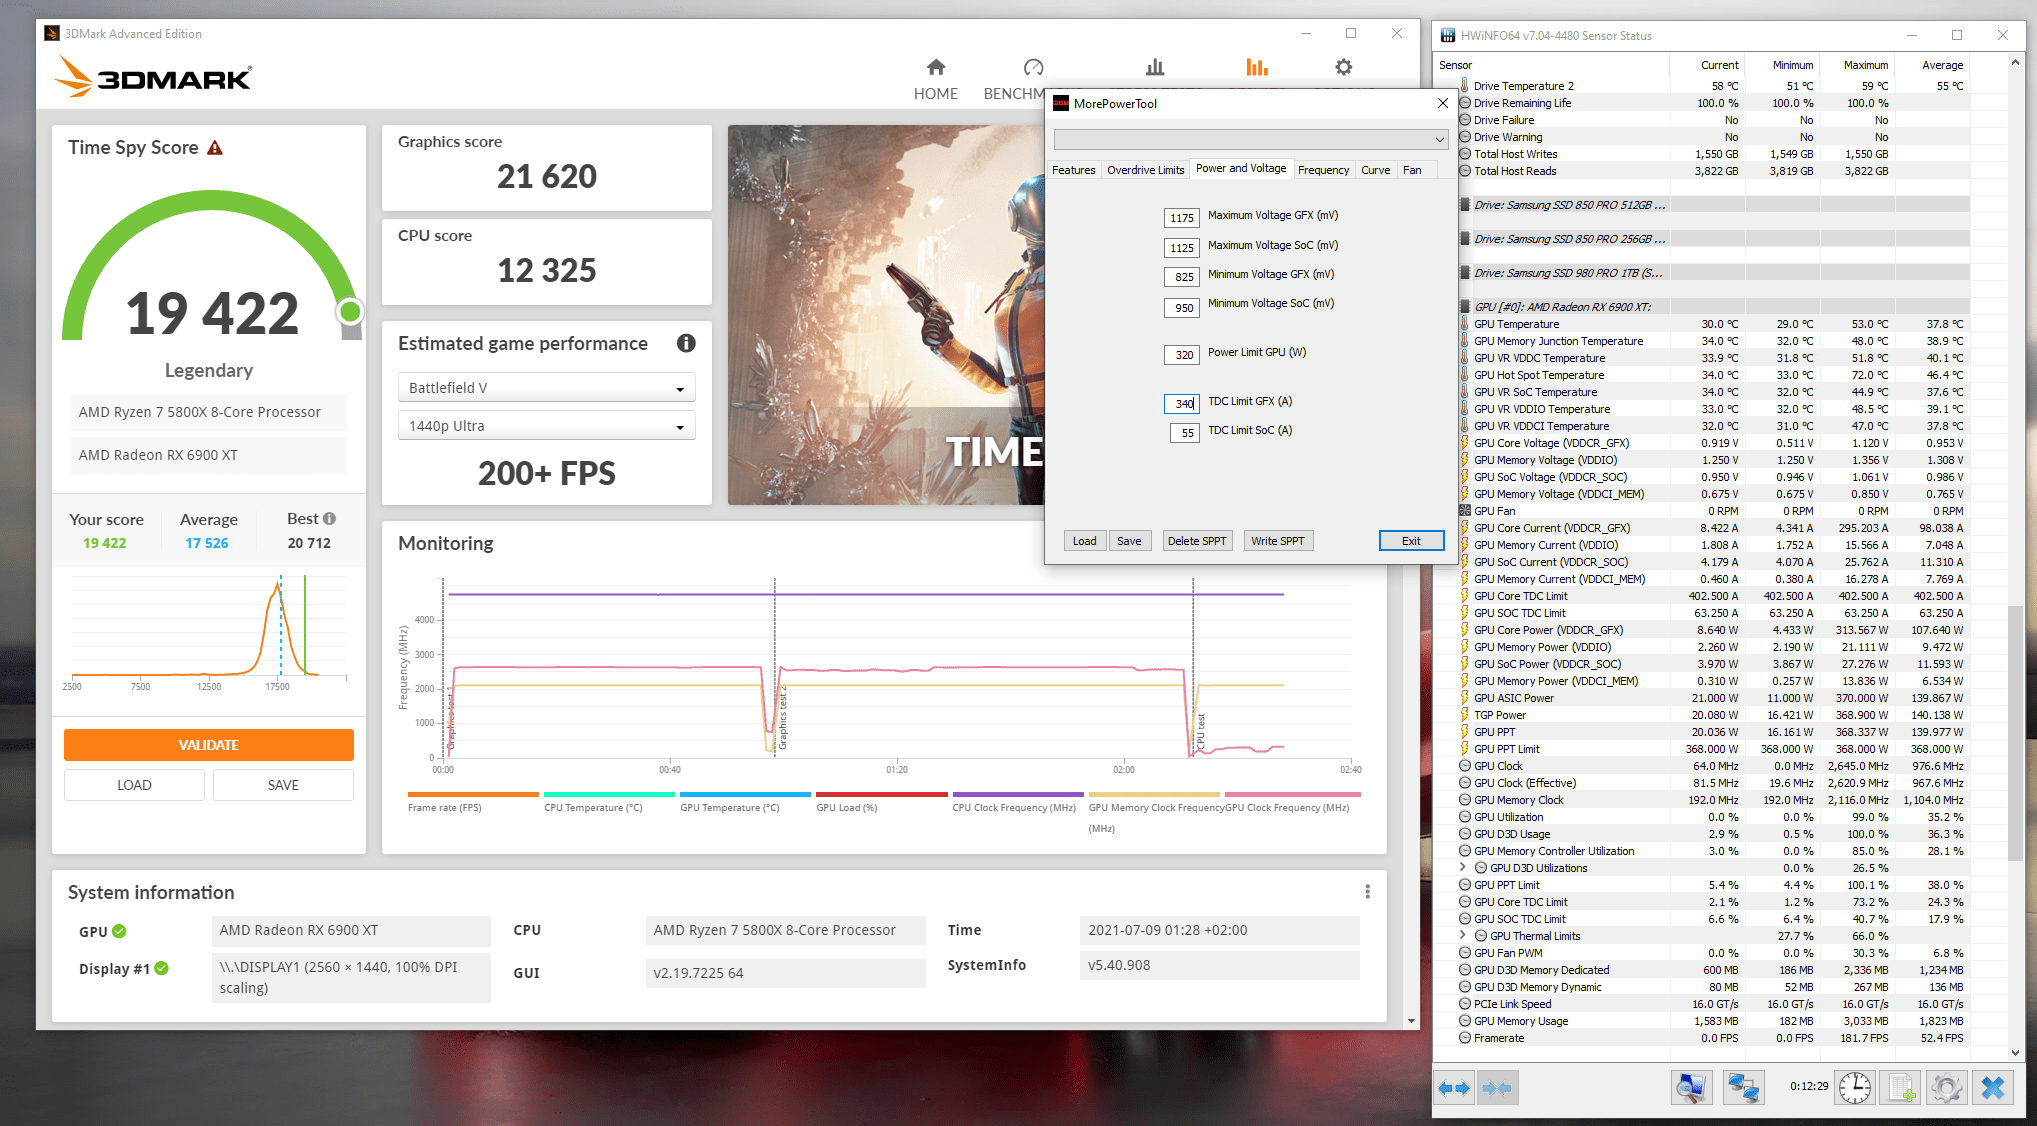Click green checkmark next to Display #1
2037x1126 pixels.
tap(162, 968)
